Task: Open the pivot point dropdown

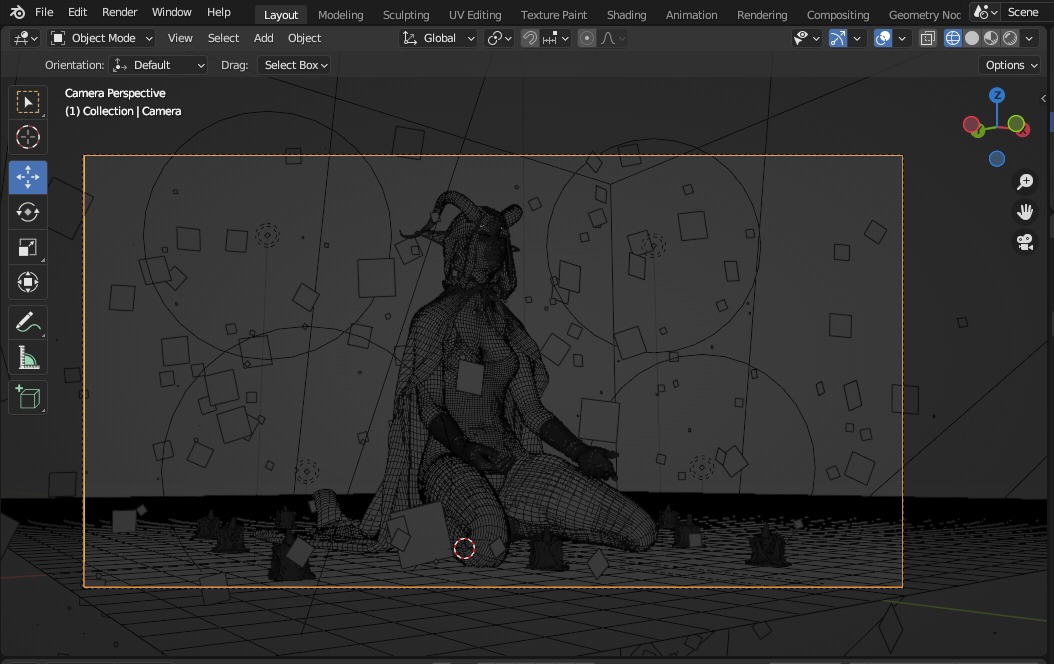Action: pos(499,38)
